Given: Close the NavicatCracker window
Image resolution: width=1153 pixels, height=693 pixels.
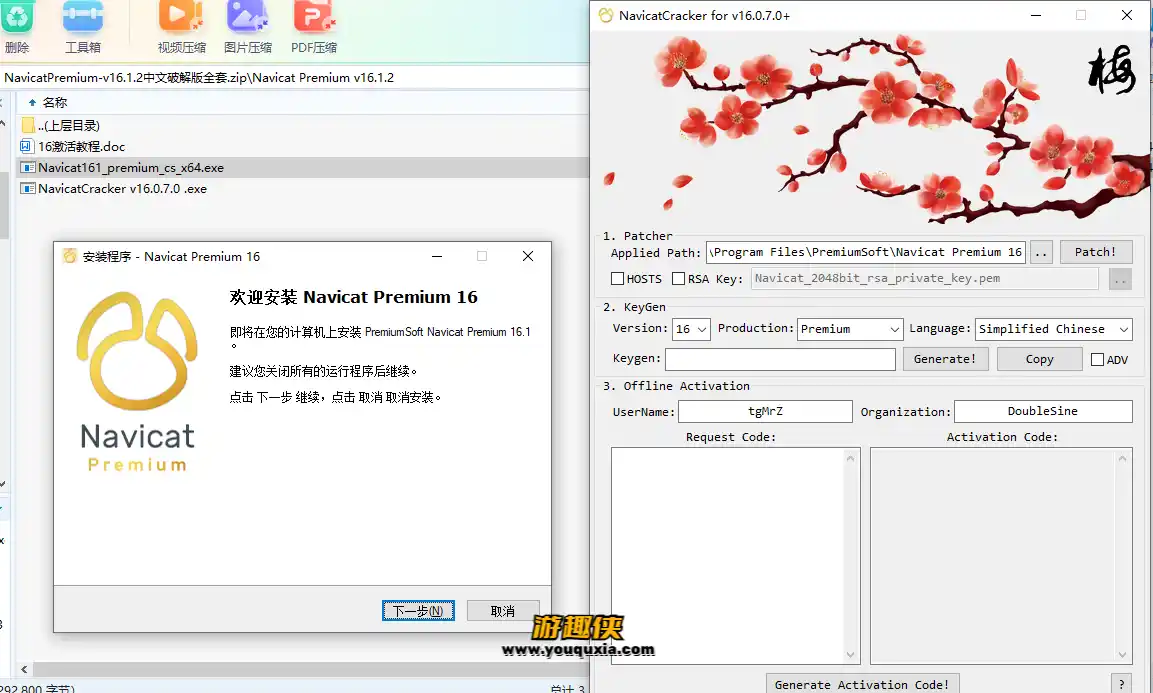Looking at the screenshot, I should [x=1127, y=15].
